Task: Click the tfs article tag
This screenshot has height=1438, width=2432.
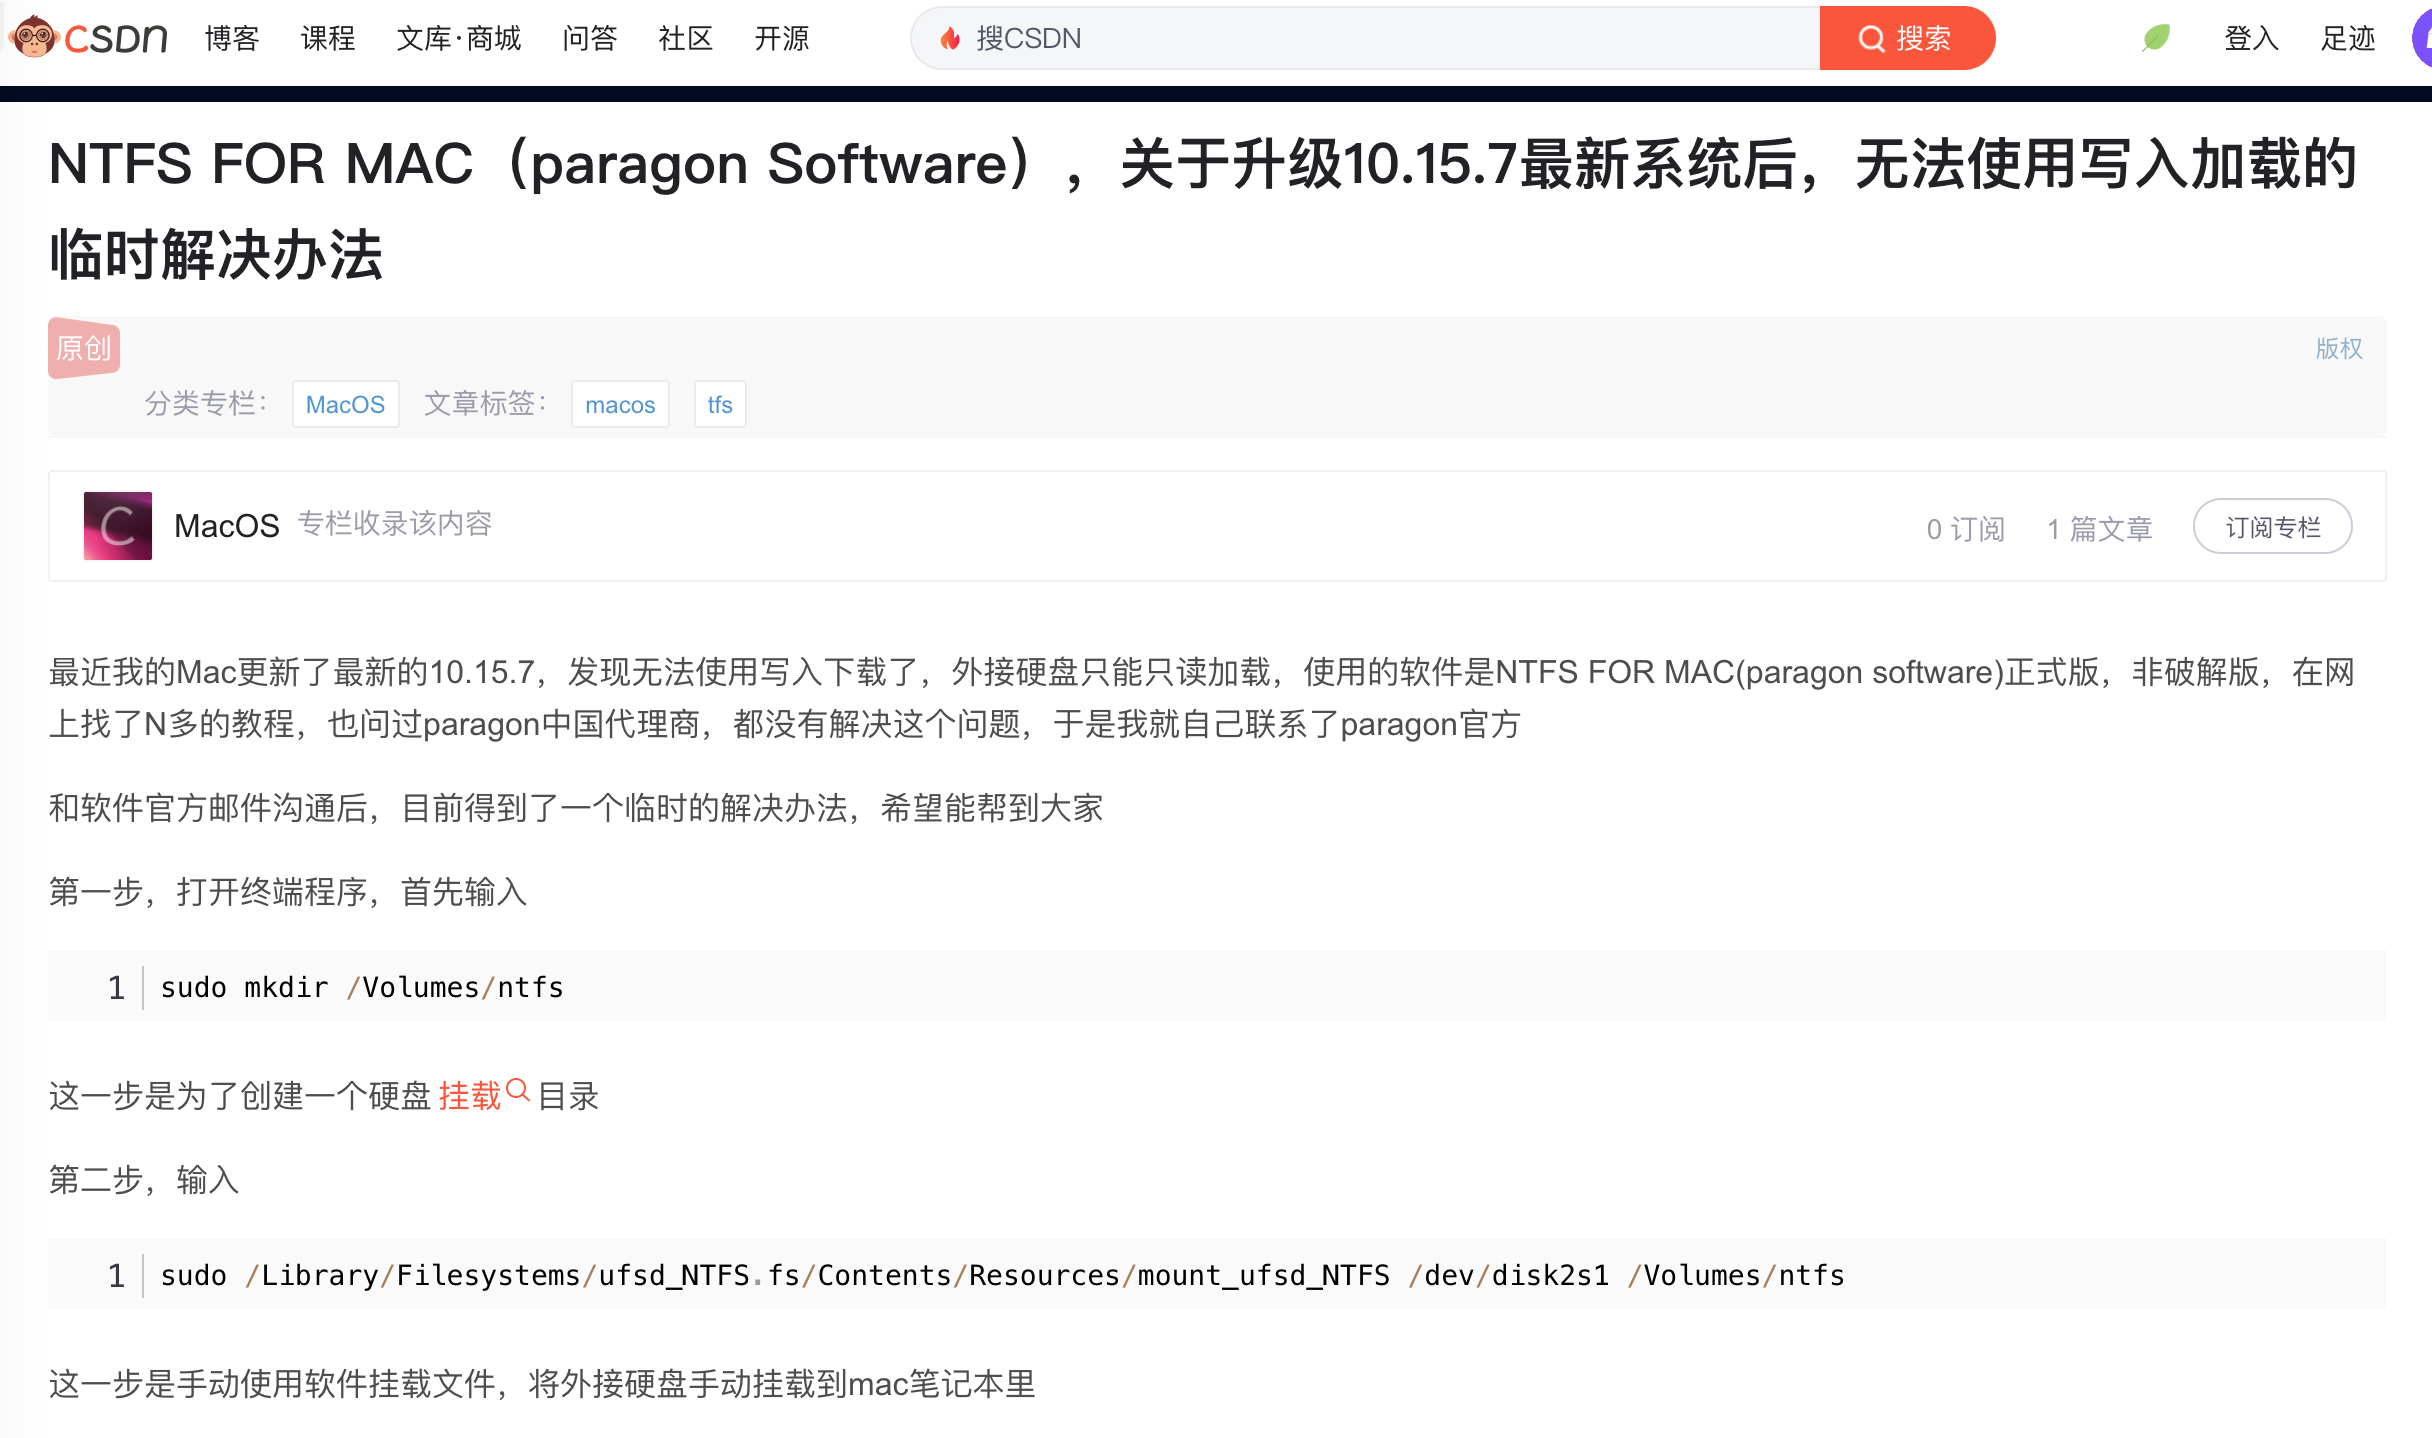Action: click(720, 404)
